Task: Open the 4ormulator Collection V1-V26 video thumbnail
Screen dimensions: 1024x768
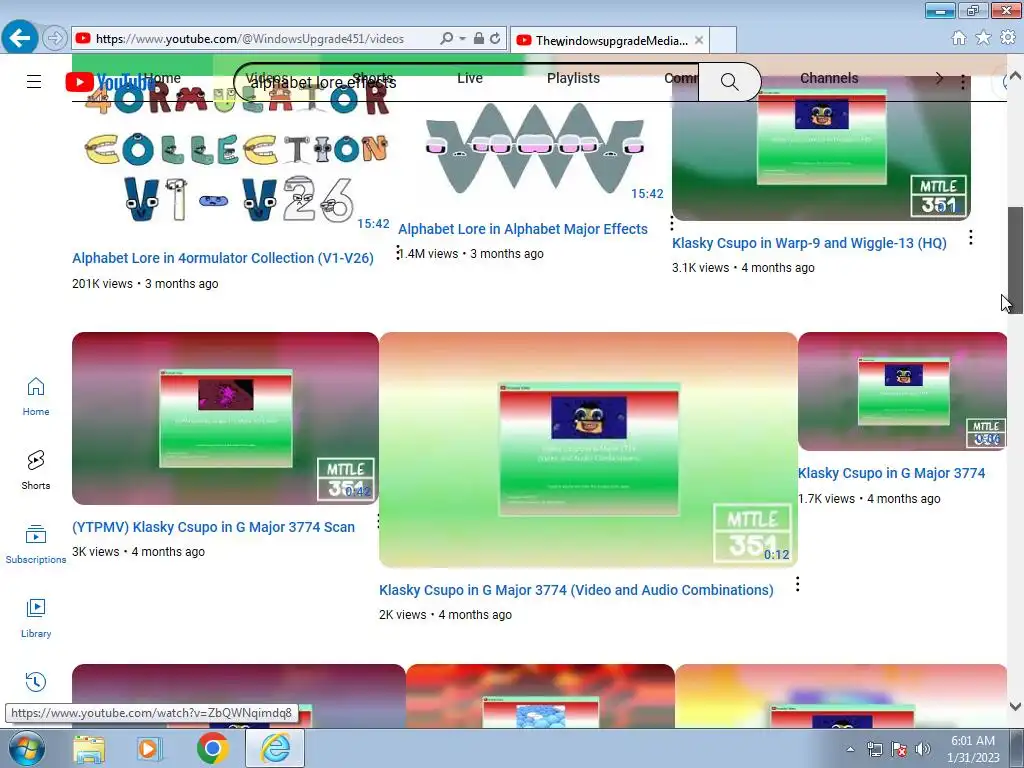Action: 236,157
